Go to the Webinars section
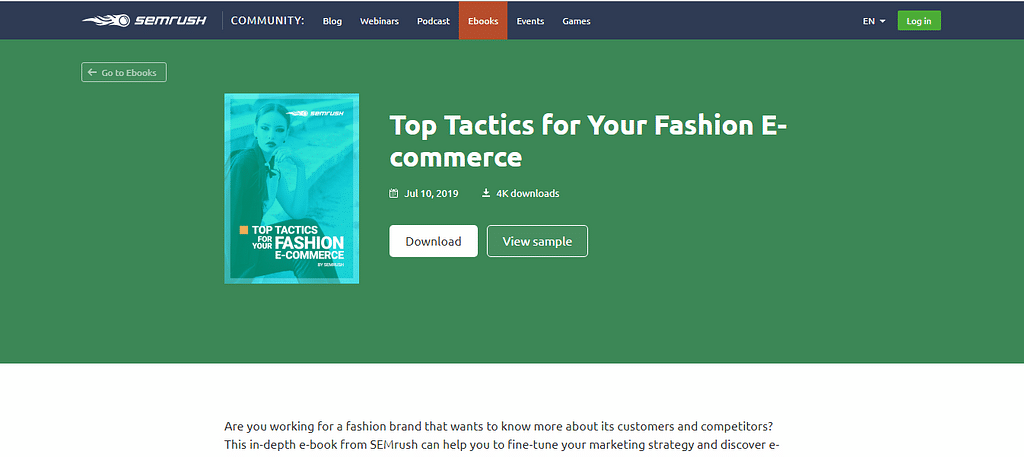Viewport: 1024px width, 457px height. (379, 21)
